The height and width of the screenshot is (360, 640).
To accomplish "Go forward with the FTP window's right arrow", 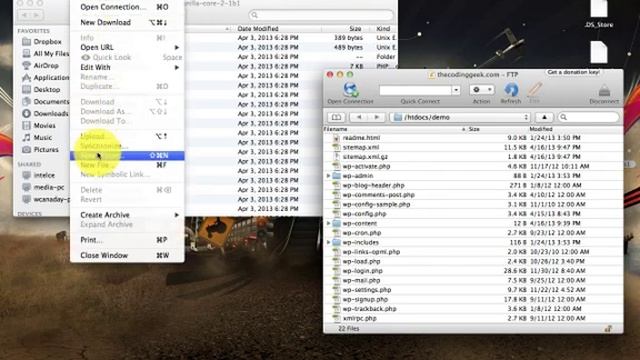I will pos(376,118).
